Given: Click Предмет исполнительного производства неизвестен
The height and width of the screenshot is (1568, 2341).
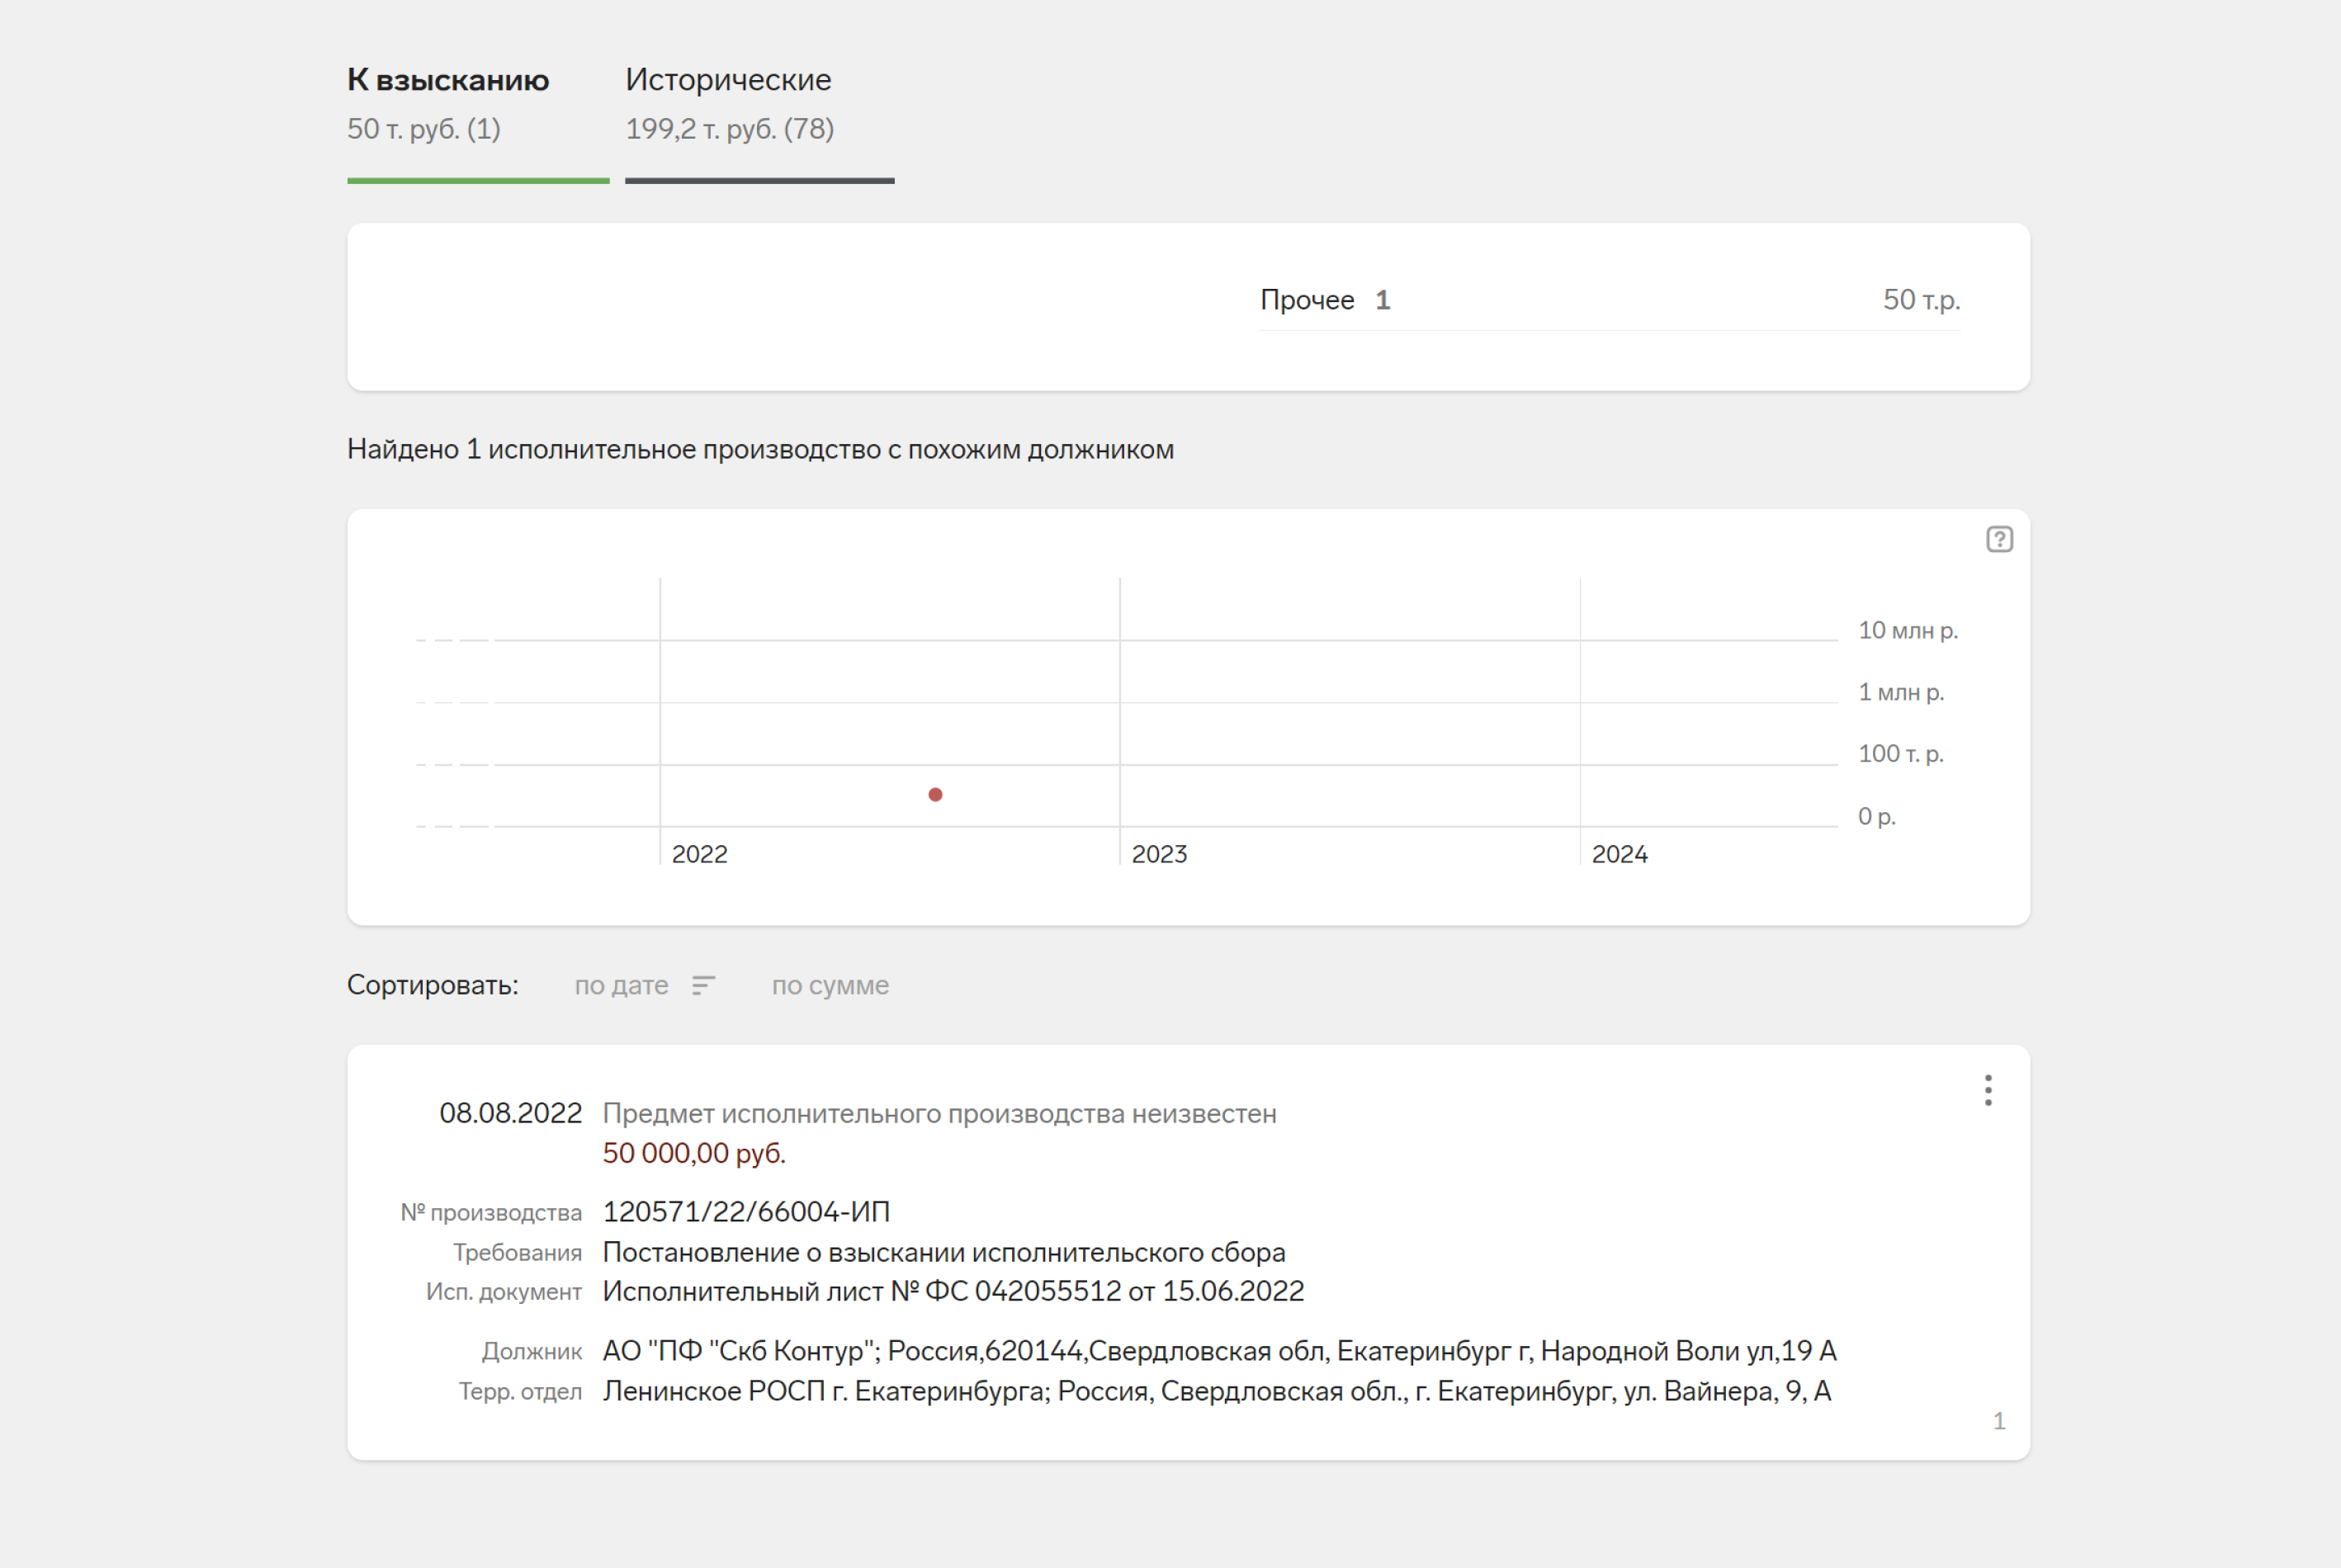Looking at the screenshot, I should (939, 1114).
